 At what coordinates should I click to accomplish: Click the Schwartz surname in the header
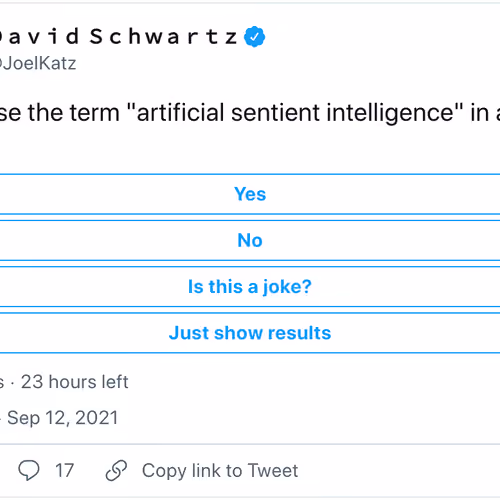164,36
